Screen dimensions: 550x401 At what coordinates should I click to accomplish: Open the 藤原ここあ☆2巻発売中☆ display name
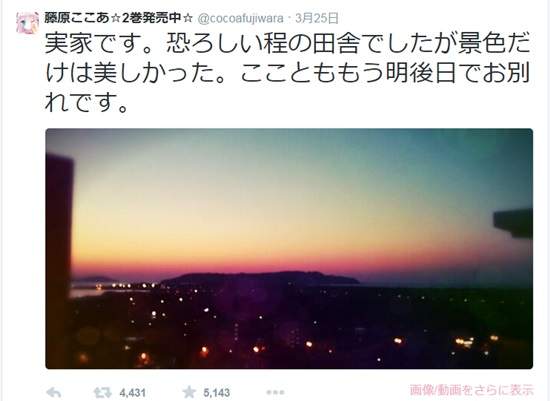pos(119,18)
